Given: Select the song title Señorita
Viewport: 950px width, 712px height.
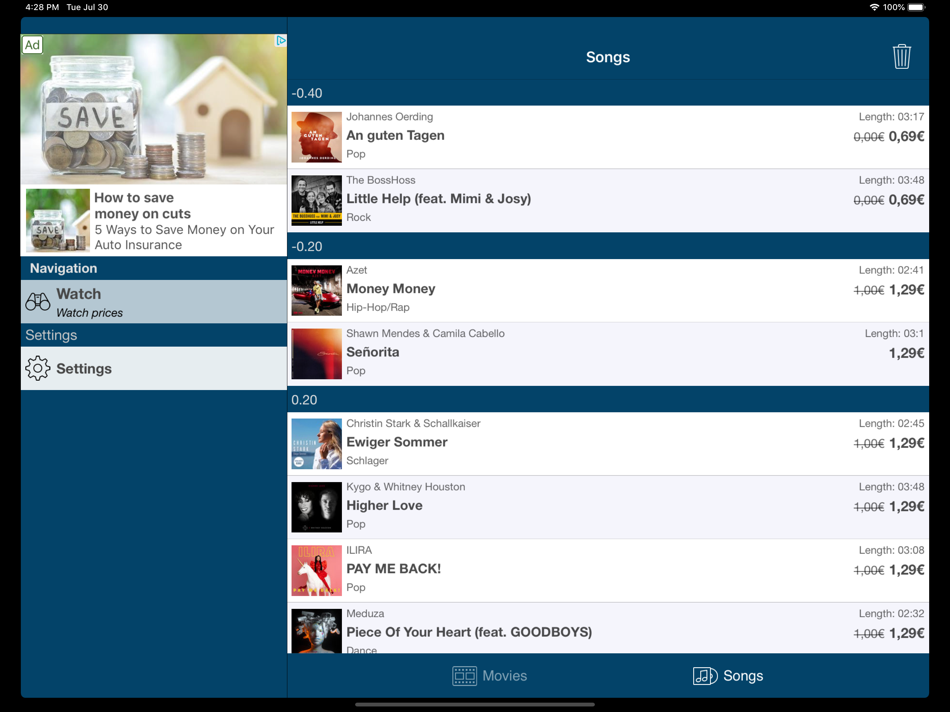Looking at the screenshot, I should [x=373, y=352].
